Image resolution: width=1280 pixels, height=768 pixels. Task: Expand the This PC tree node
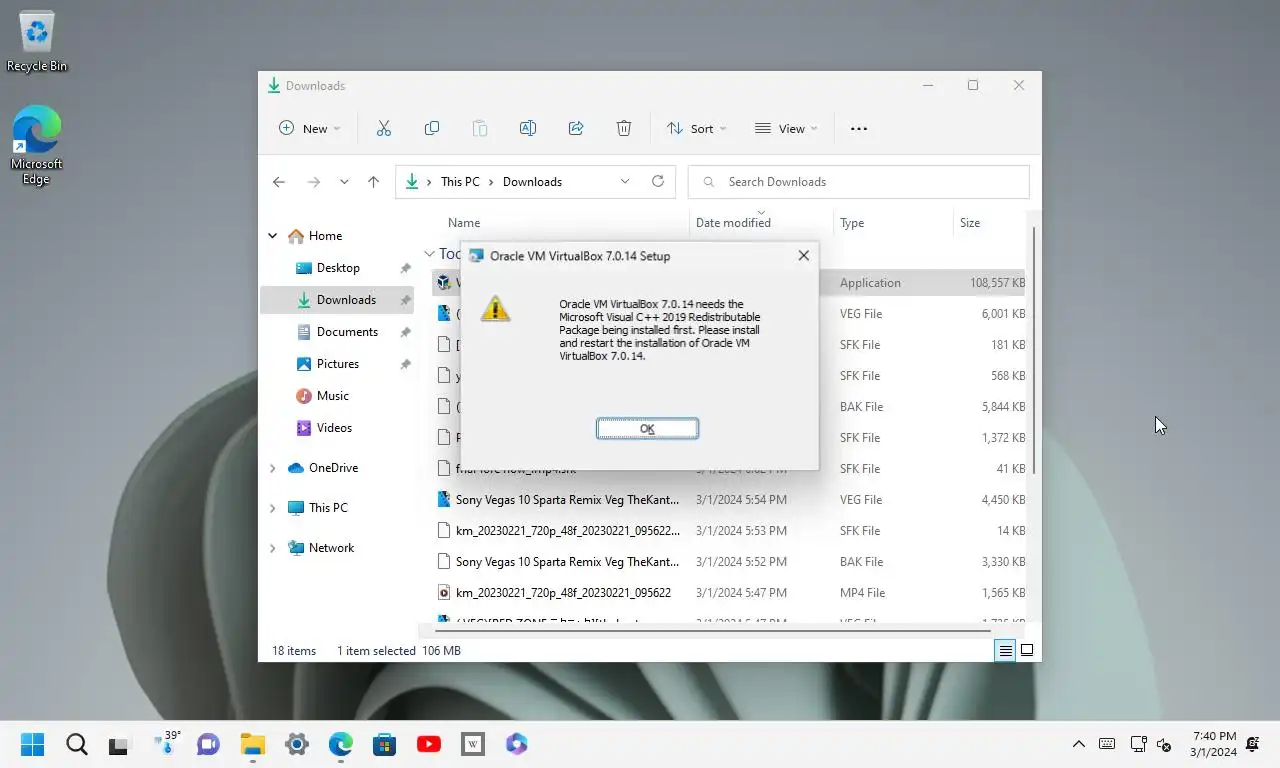tap(272, 508)
